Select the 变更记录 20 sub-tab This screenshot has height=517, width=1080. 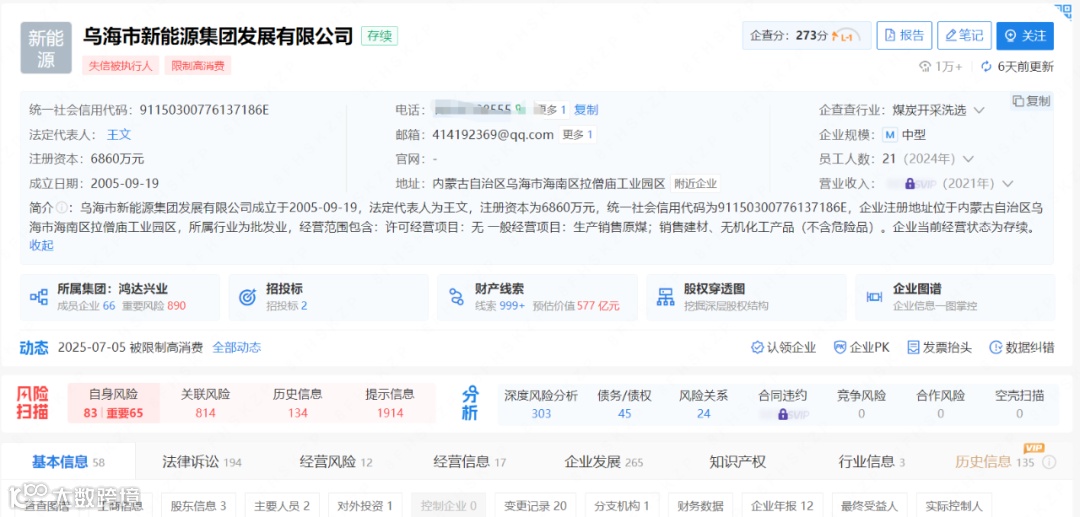tap(535, 506)
